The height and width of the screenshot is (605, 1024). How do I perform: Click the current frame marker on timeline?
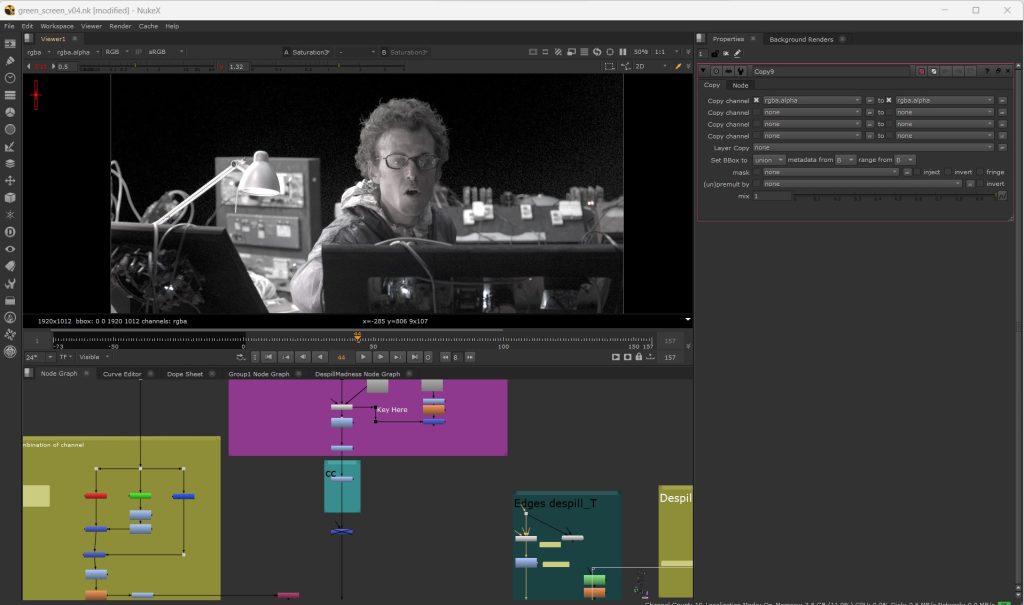coord(357,337)
